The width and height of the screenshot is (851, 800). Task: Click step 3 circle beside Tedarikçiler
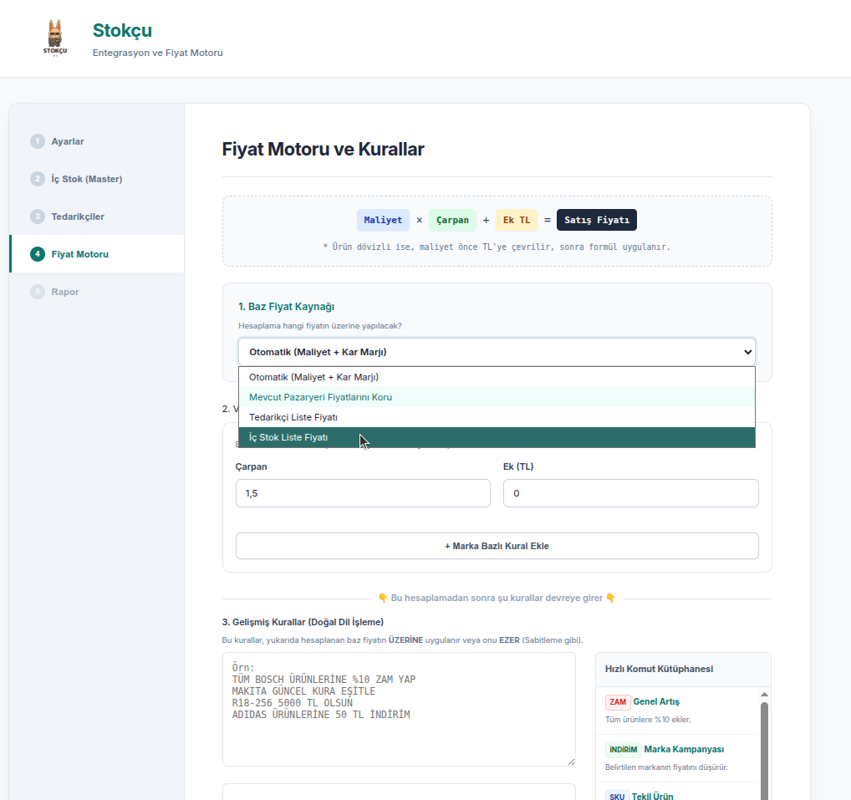click(37, 217)
